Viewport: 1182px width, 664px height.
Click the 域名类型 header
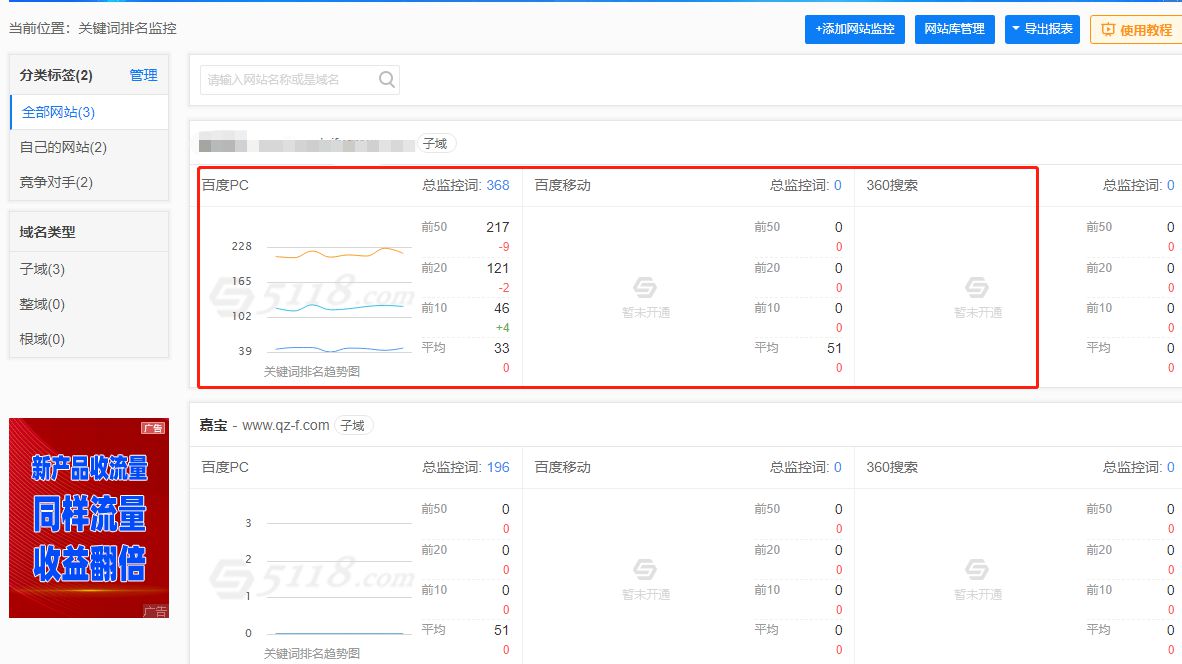47,232
